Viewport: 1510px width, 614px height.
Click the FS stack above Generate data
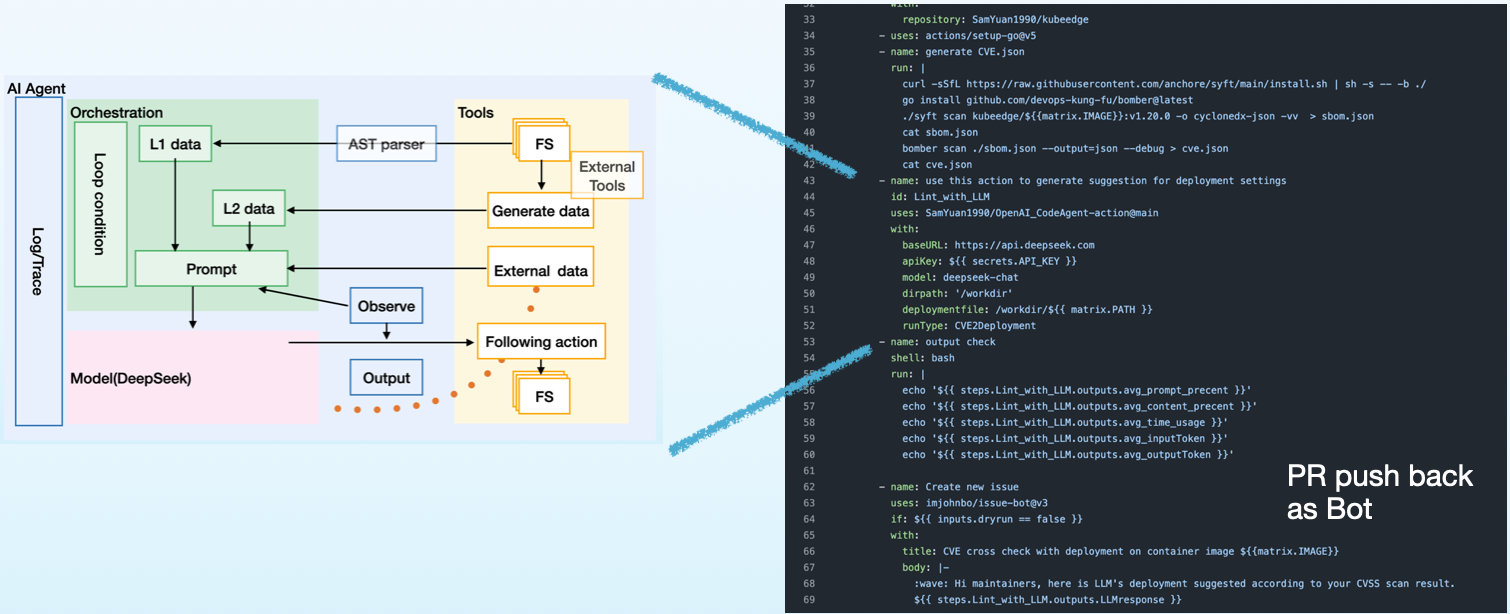coord(542,144)
